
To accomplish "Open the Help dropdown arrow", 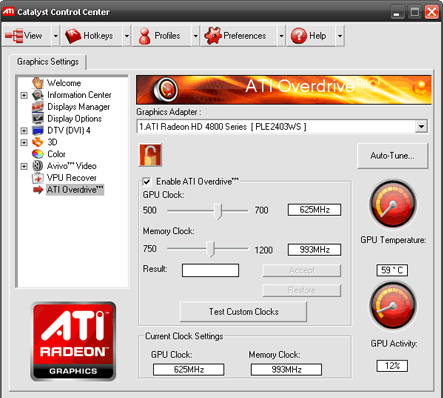I will click(340, 36).
